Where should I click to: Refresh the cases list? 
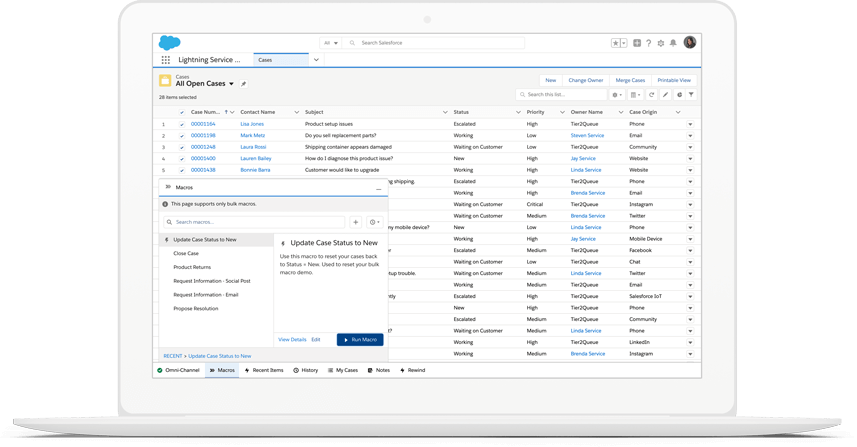[x=651, y=95]
